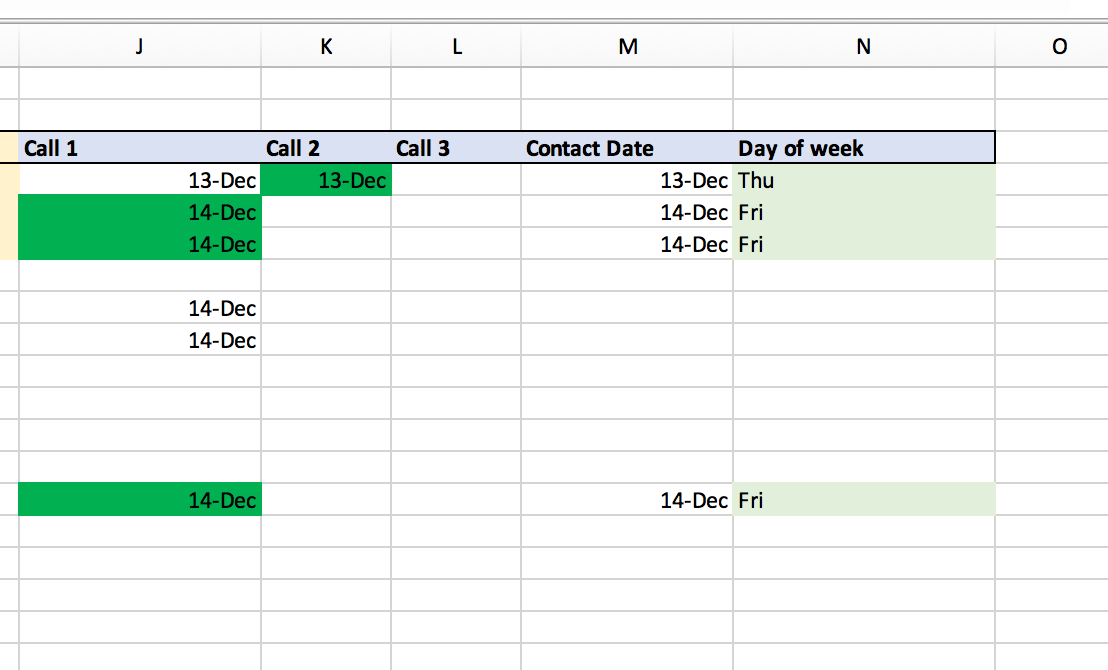Select column header M
The image size is (1108, 670).
[x=629, y=46]
